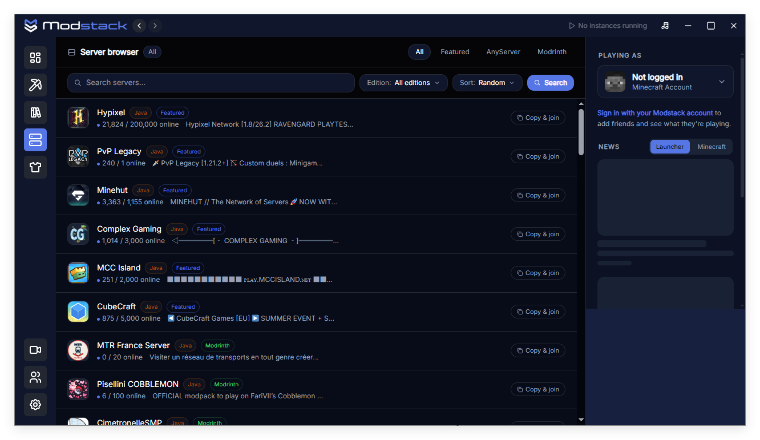This screenshot has width=760, height=440.
Task: Click the blue Search button
Action: [x=550, y=83]
